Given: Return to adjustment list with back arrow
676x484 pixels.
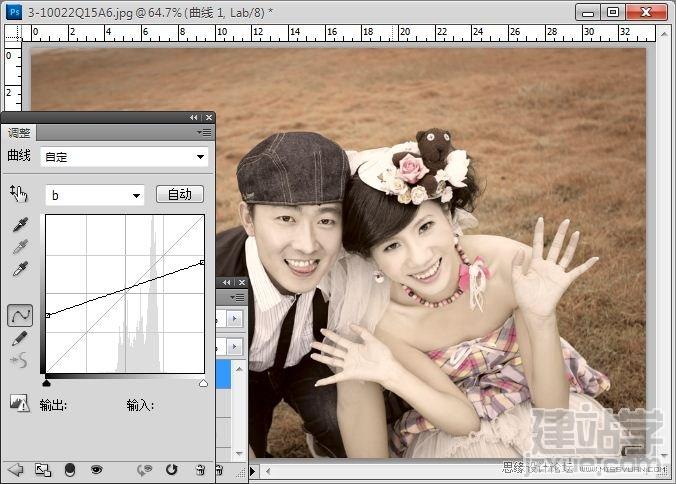Looking at the screenshot, I should click(x=16, y=469).
